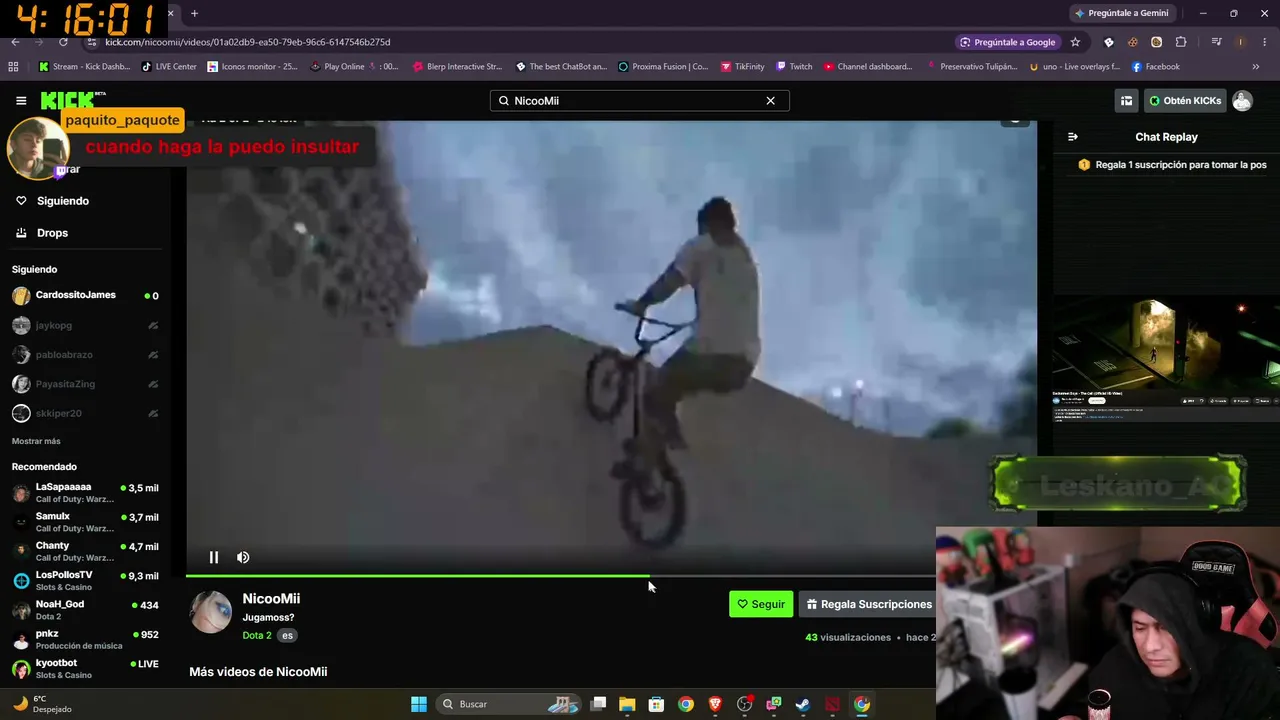Open LaSapaaaaa recommended channel

pyautogui.click(x=85, y=492)
